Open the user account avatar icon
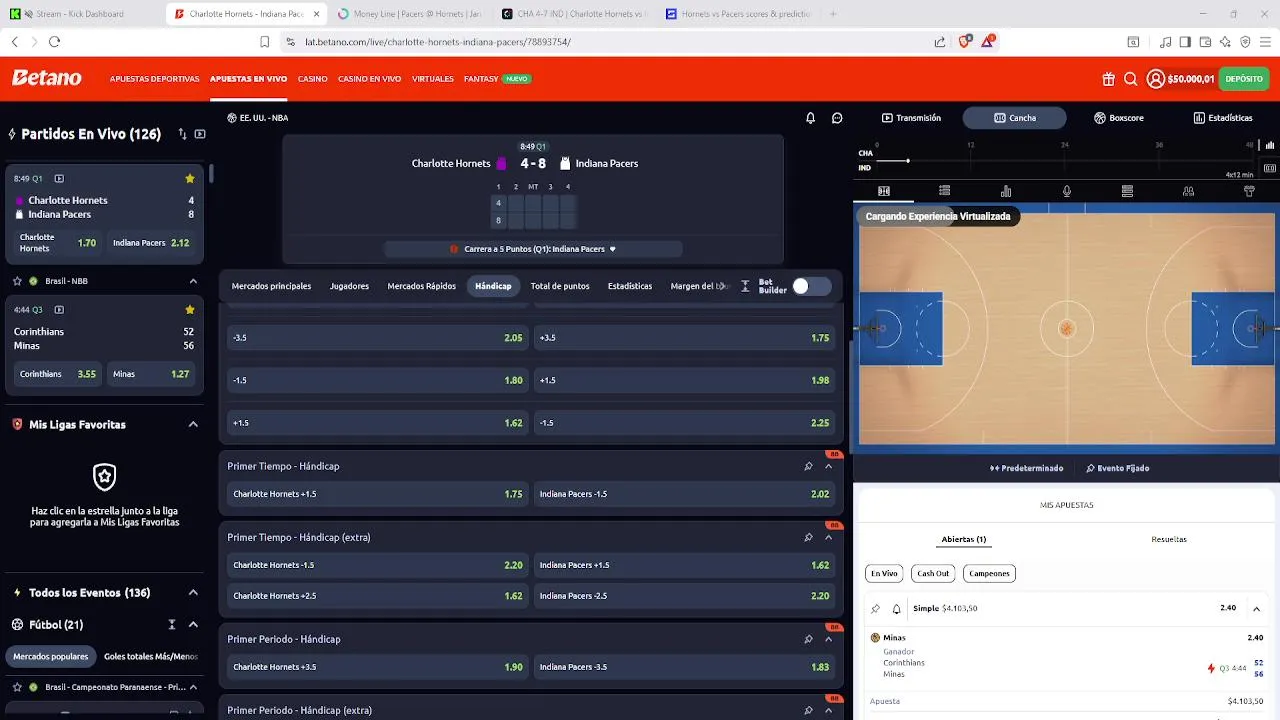The width and height of the screenshot is (1280, 720). pos(1155,79)
